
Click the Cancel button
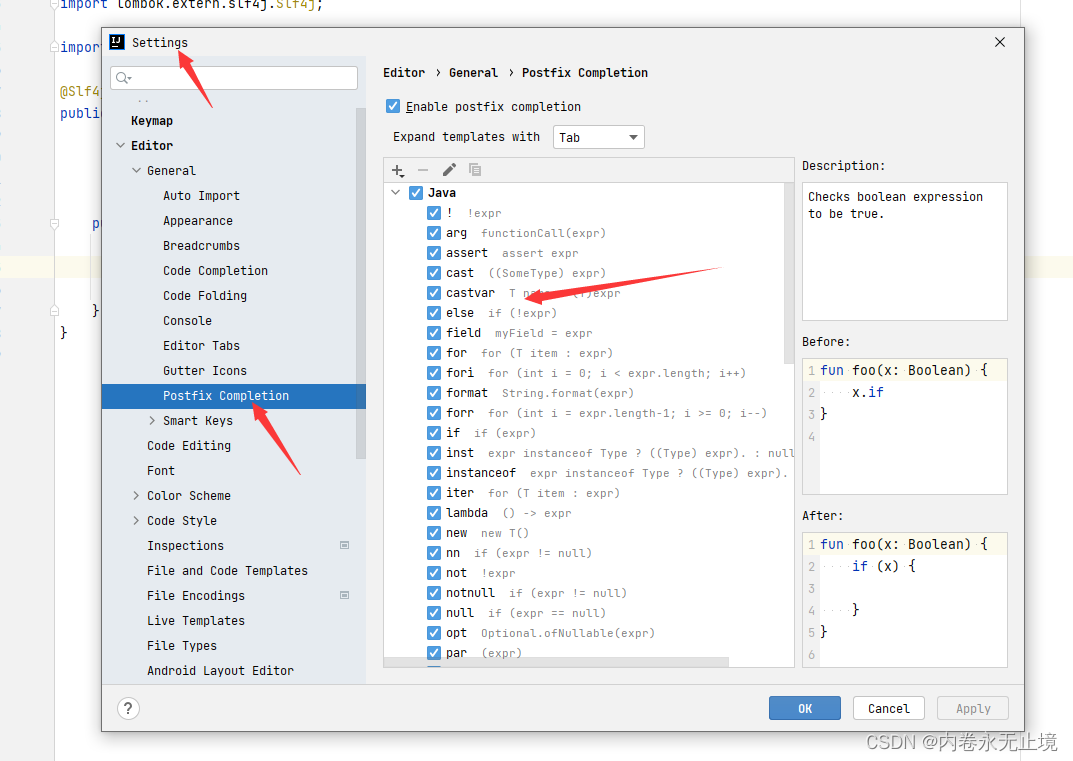889,708
